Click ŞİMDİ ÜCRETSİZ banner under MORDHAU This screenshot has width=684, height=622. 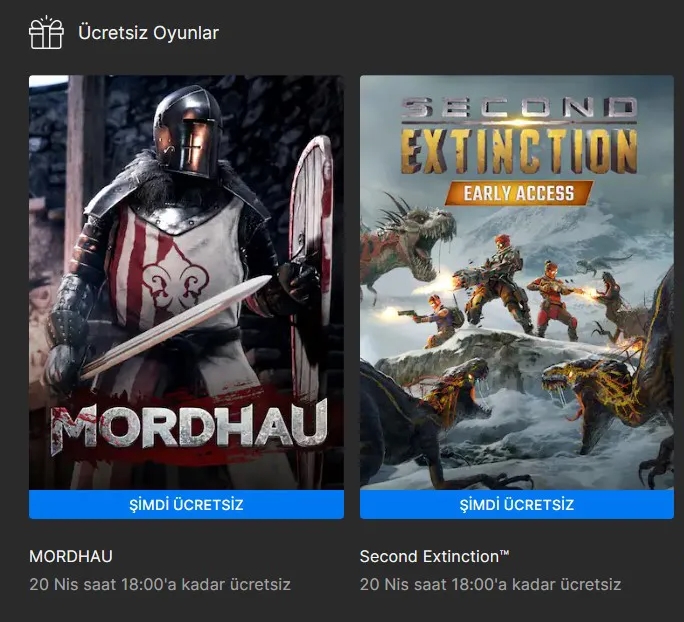[186, 505]
